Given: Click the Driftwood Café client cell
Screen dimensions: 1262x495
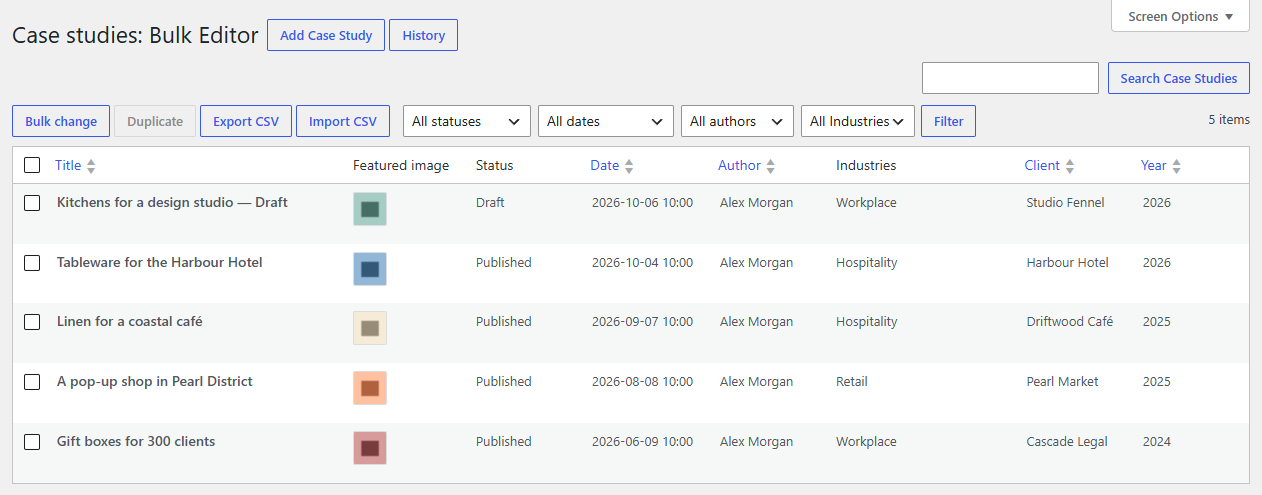Looking at the screenshot, I should (1070, 322).
